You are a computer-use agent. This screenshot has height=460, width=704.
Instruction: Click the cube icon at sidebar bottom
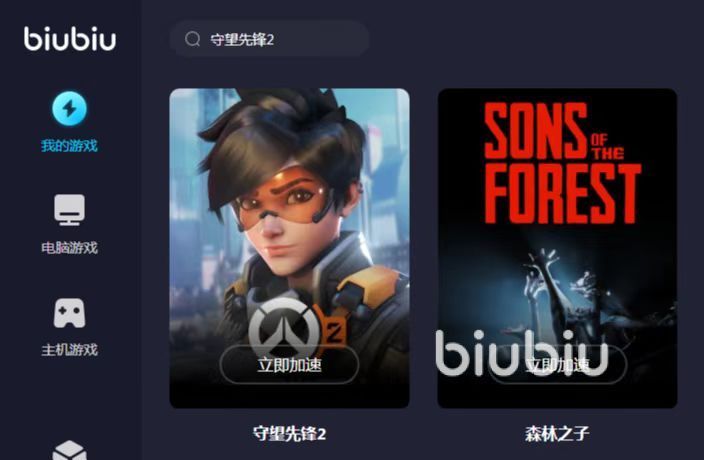click(70, 450)
